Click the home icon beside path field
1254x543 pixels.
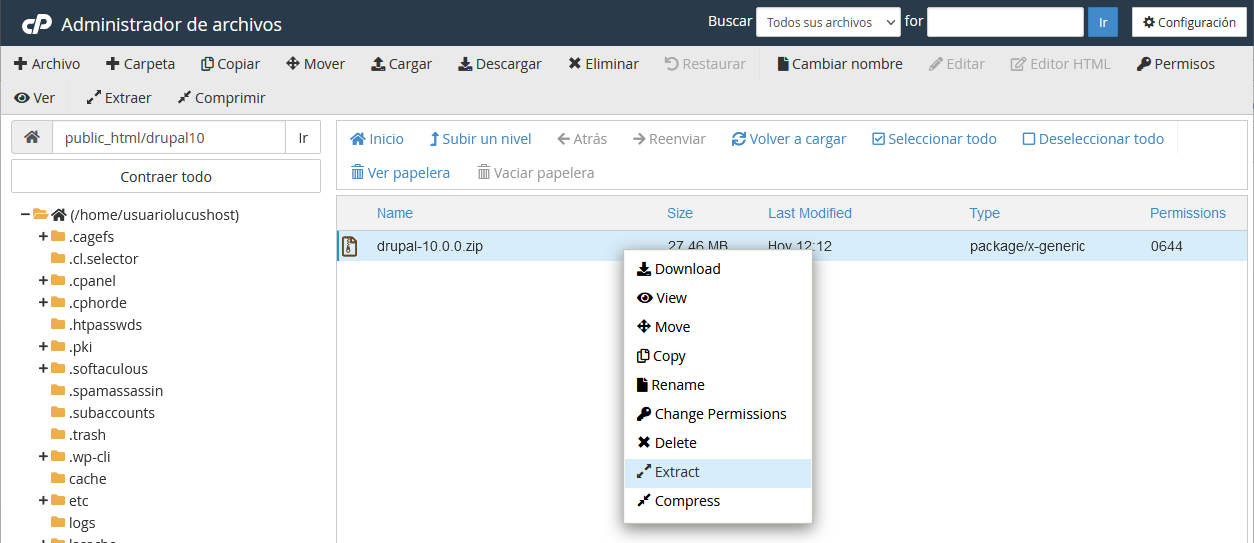pyautogui.click(x=32, y=138)
